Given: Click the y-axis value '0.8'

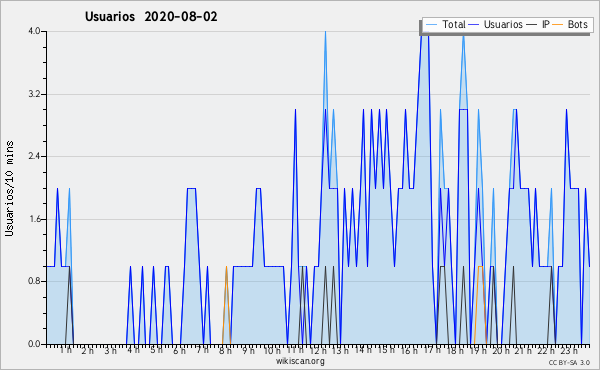Looking at the screenshot, I should click(x=34, y=282).
